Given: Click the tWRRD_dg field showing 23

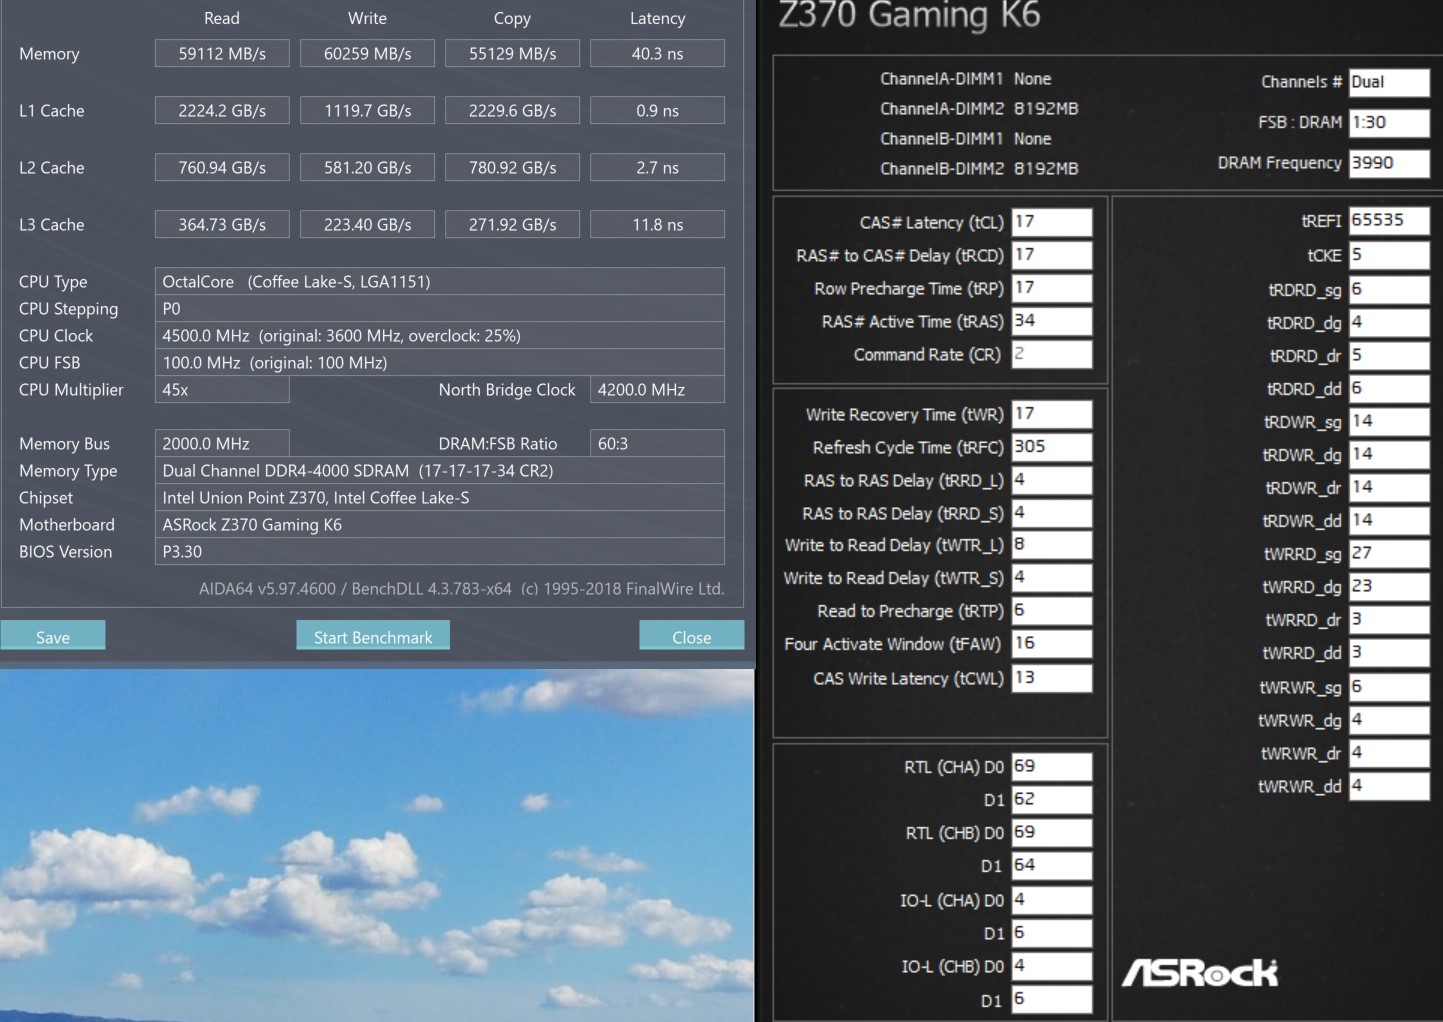Looking at the screenshot, I should click(x=1389, y=587).
